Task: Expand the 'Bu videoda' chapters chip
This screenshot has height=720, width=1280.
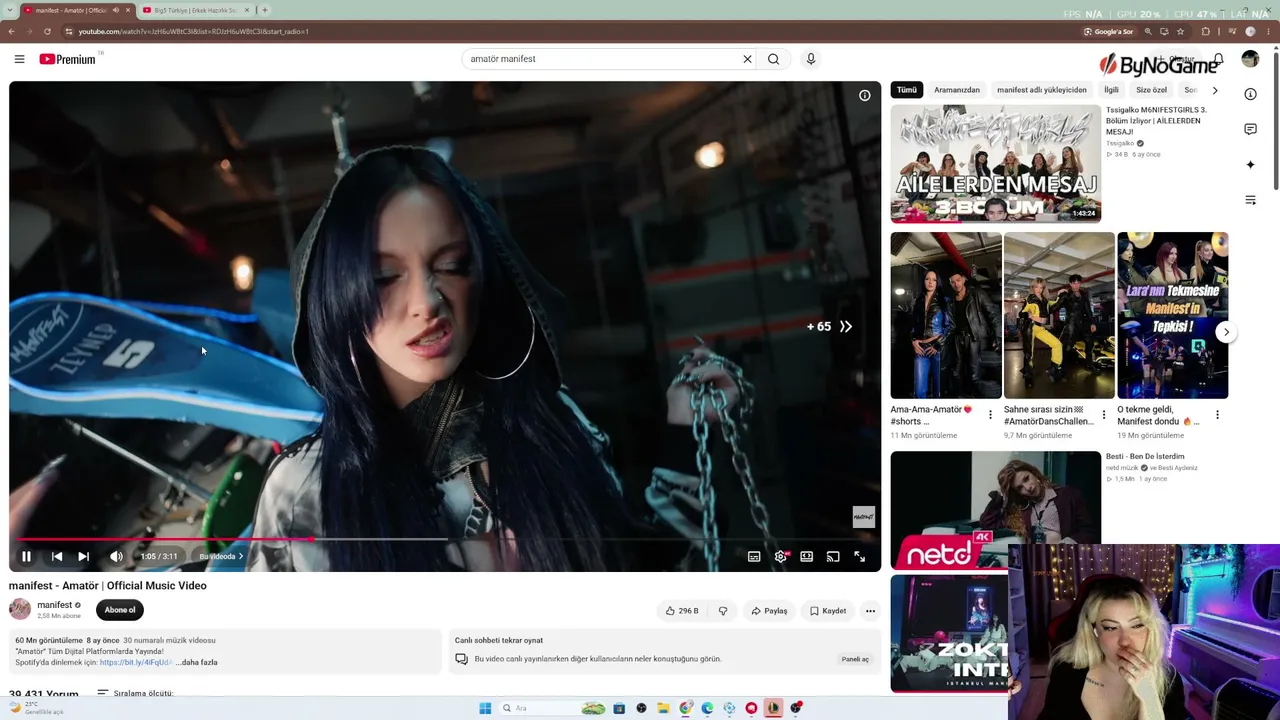Action: [221, 557]
